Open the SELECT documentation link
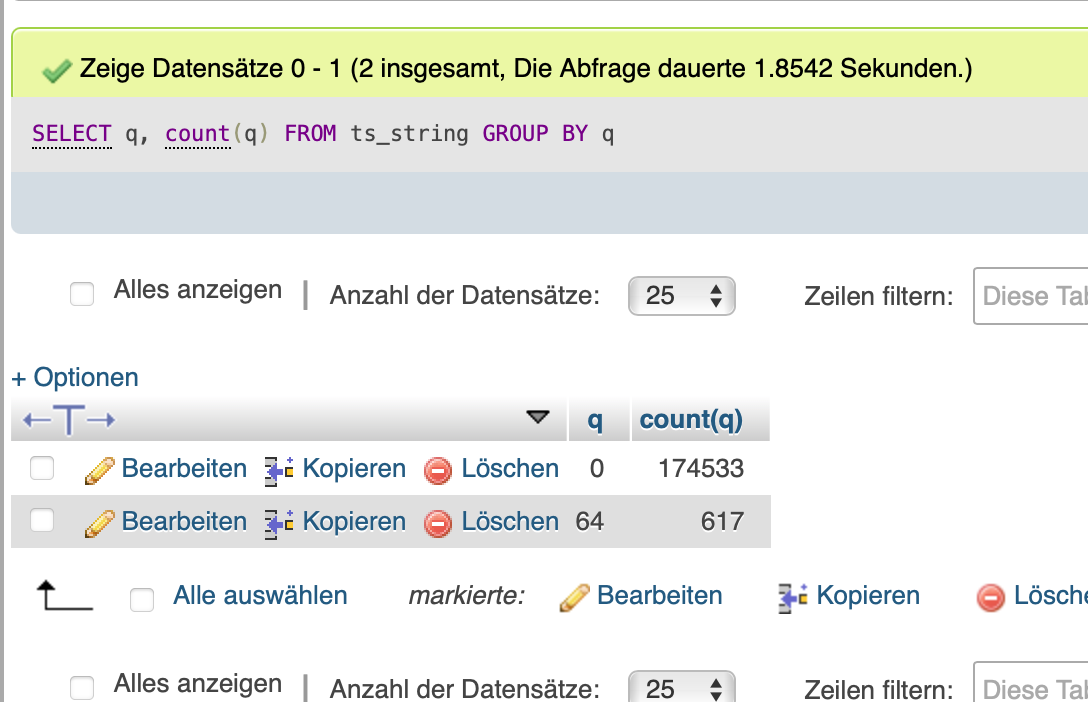This screenshot has width=1088, height=702. click(x=69, y=132)
